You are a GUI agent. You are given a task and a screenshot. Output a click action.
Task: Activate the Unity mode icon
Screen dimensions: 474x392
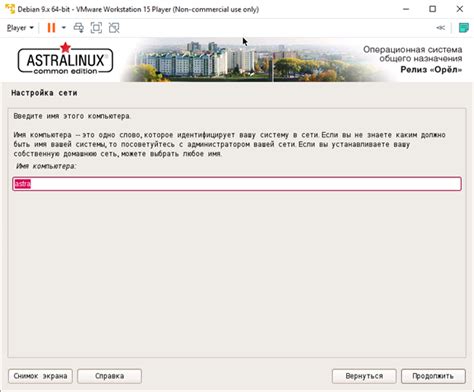pyautogui.click(x=114, y=28)
